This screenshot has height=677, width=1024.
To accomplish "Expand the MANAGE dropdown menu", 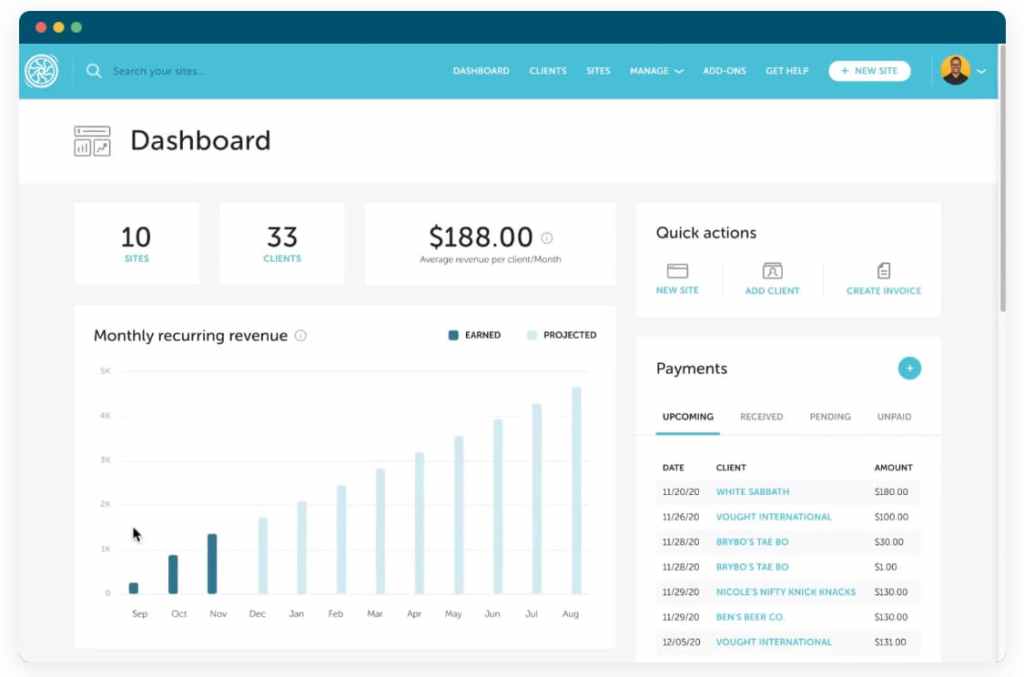I will pos(656,71).
